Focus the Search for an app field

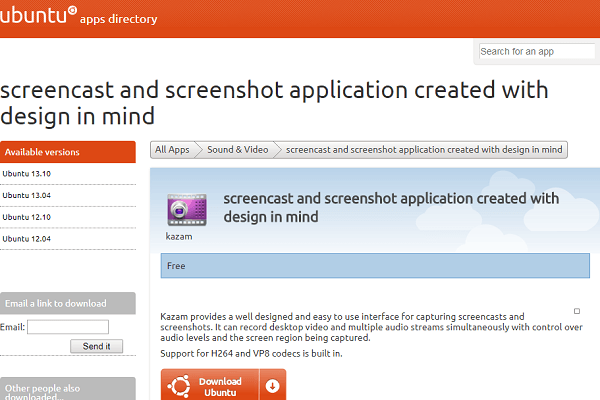(536, 51)
